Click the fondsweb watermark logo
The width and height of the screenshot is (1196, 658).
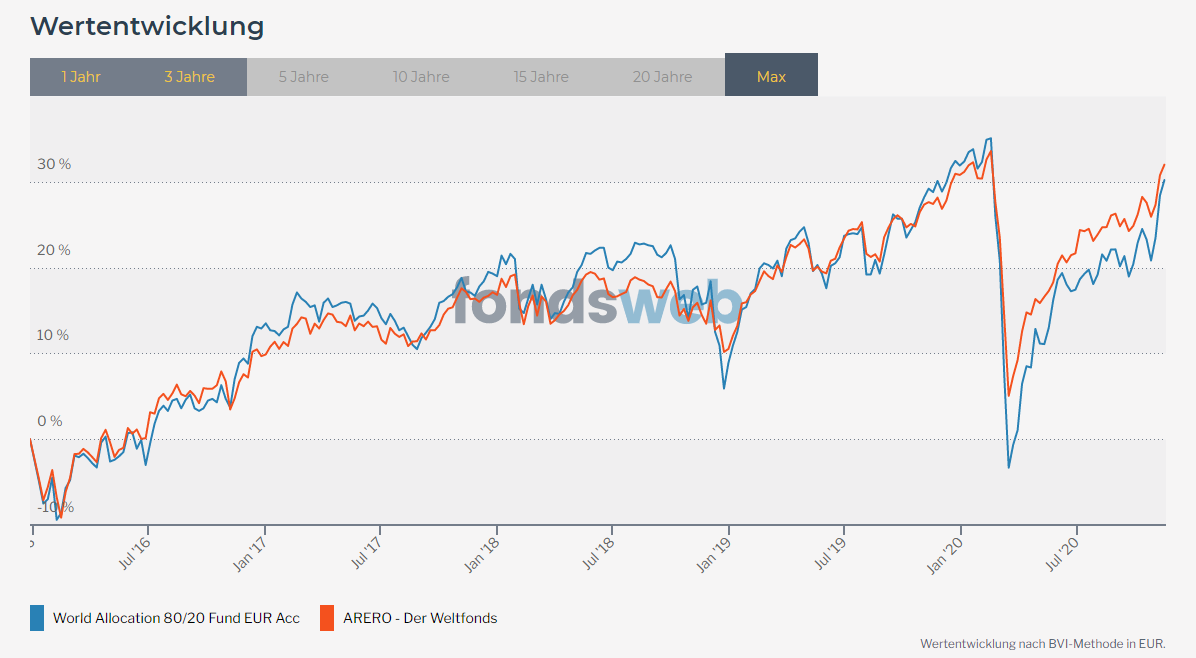(x=598, y=301)
